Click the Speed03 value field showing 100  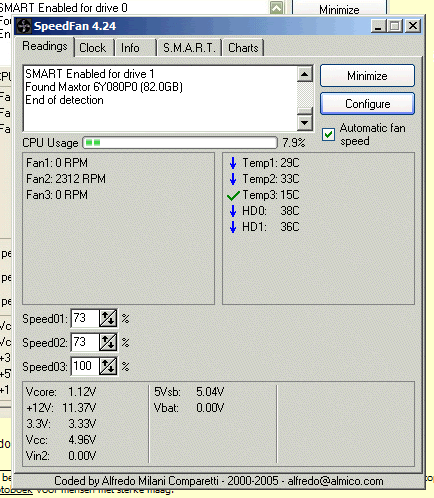85,366
